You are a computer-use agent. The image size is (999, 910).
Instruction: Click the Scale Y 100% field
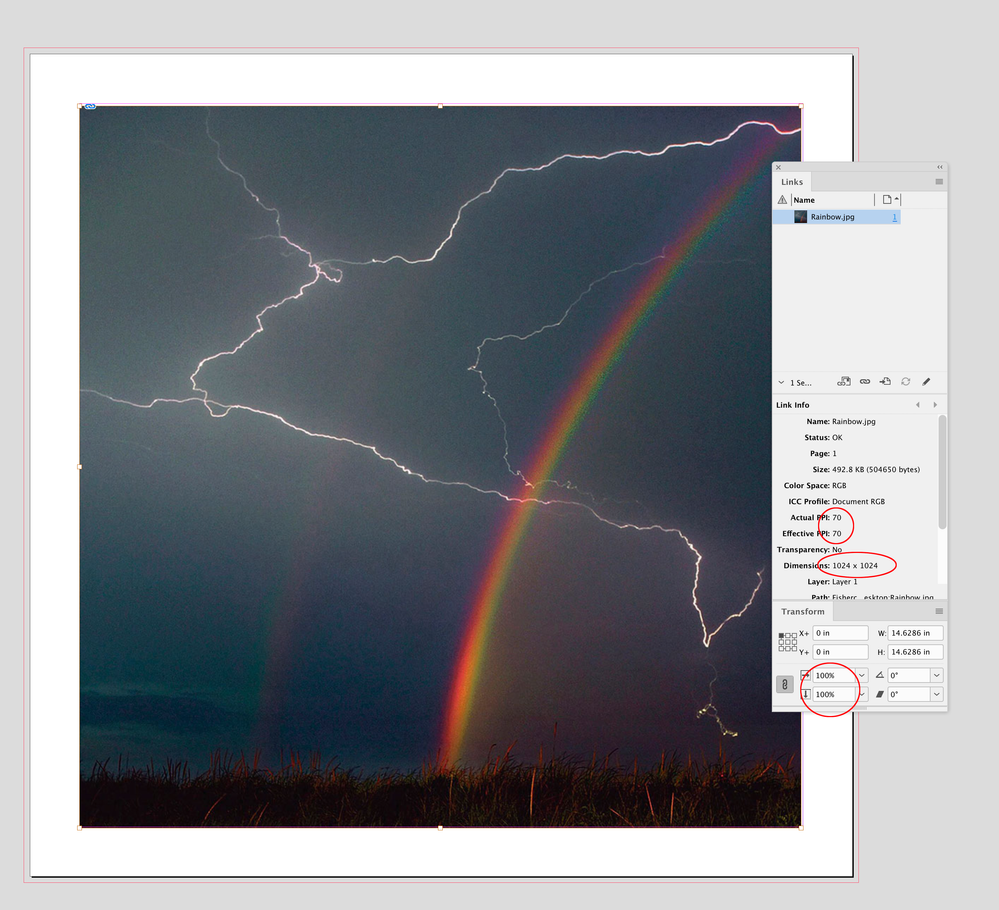(x=834, y=694)
